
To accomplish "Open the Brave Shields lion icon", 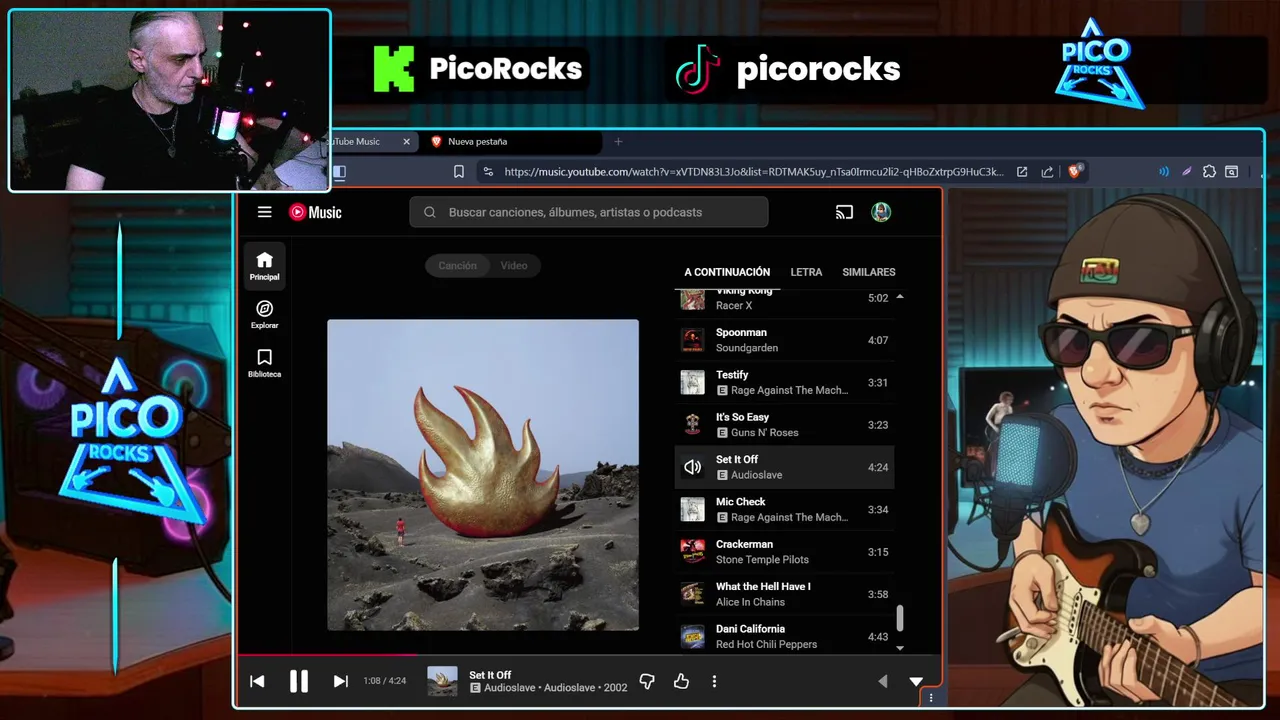I will (1074, 171).
